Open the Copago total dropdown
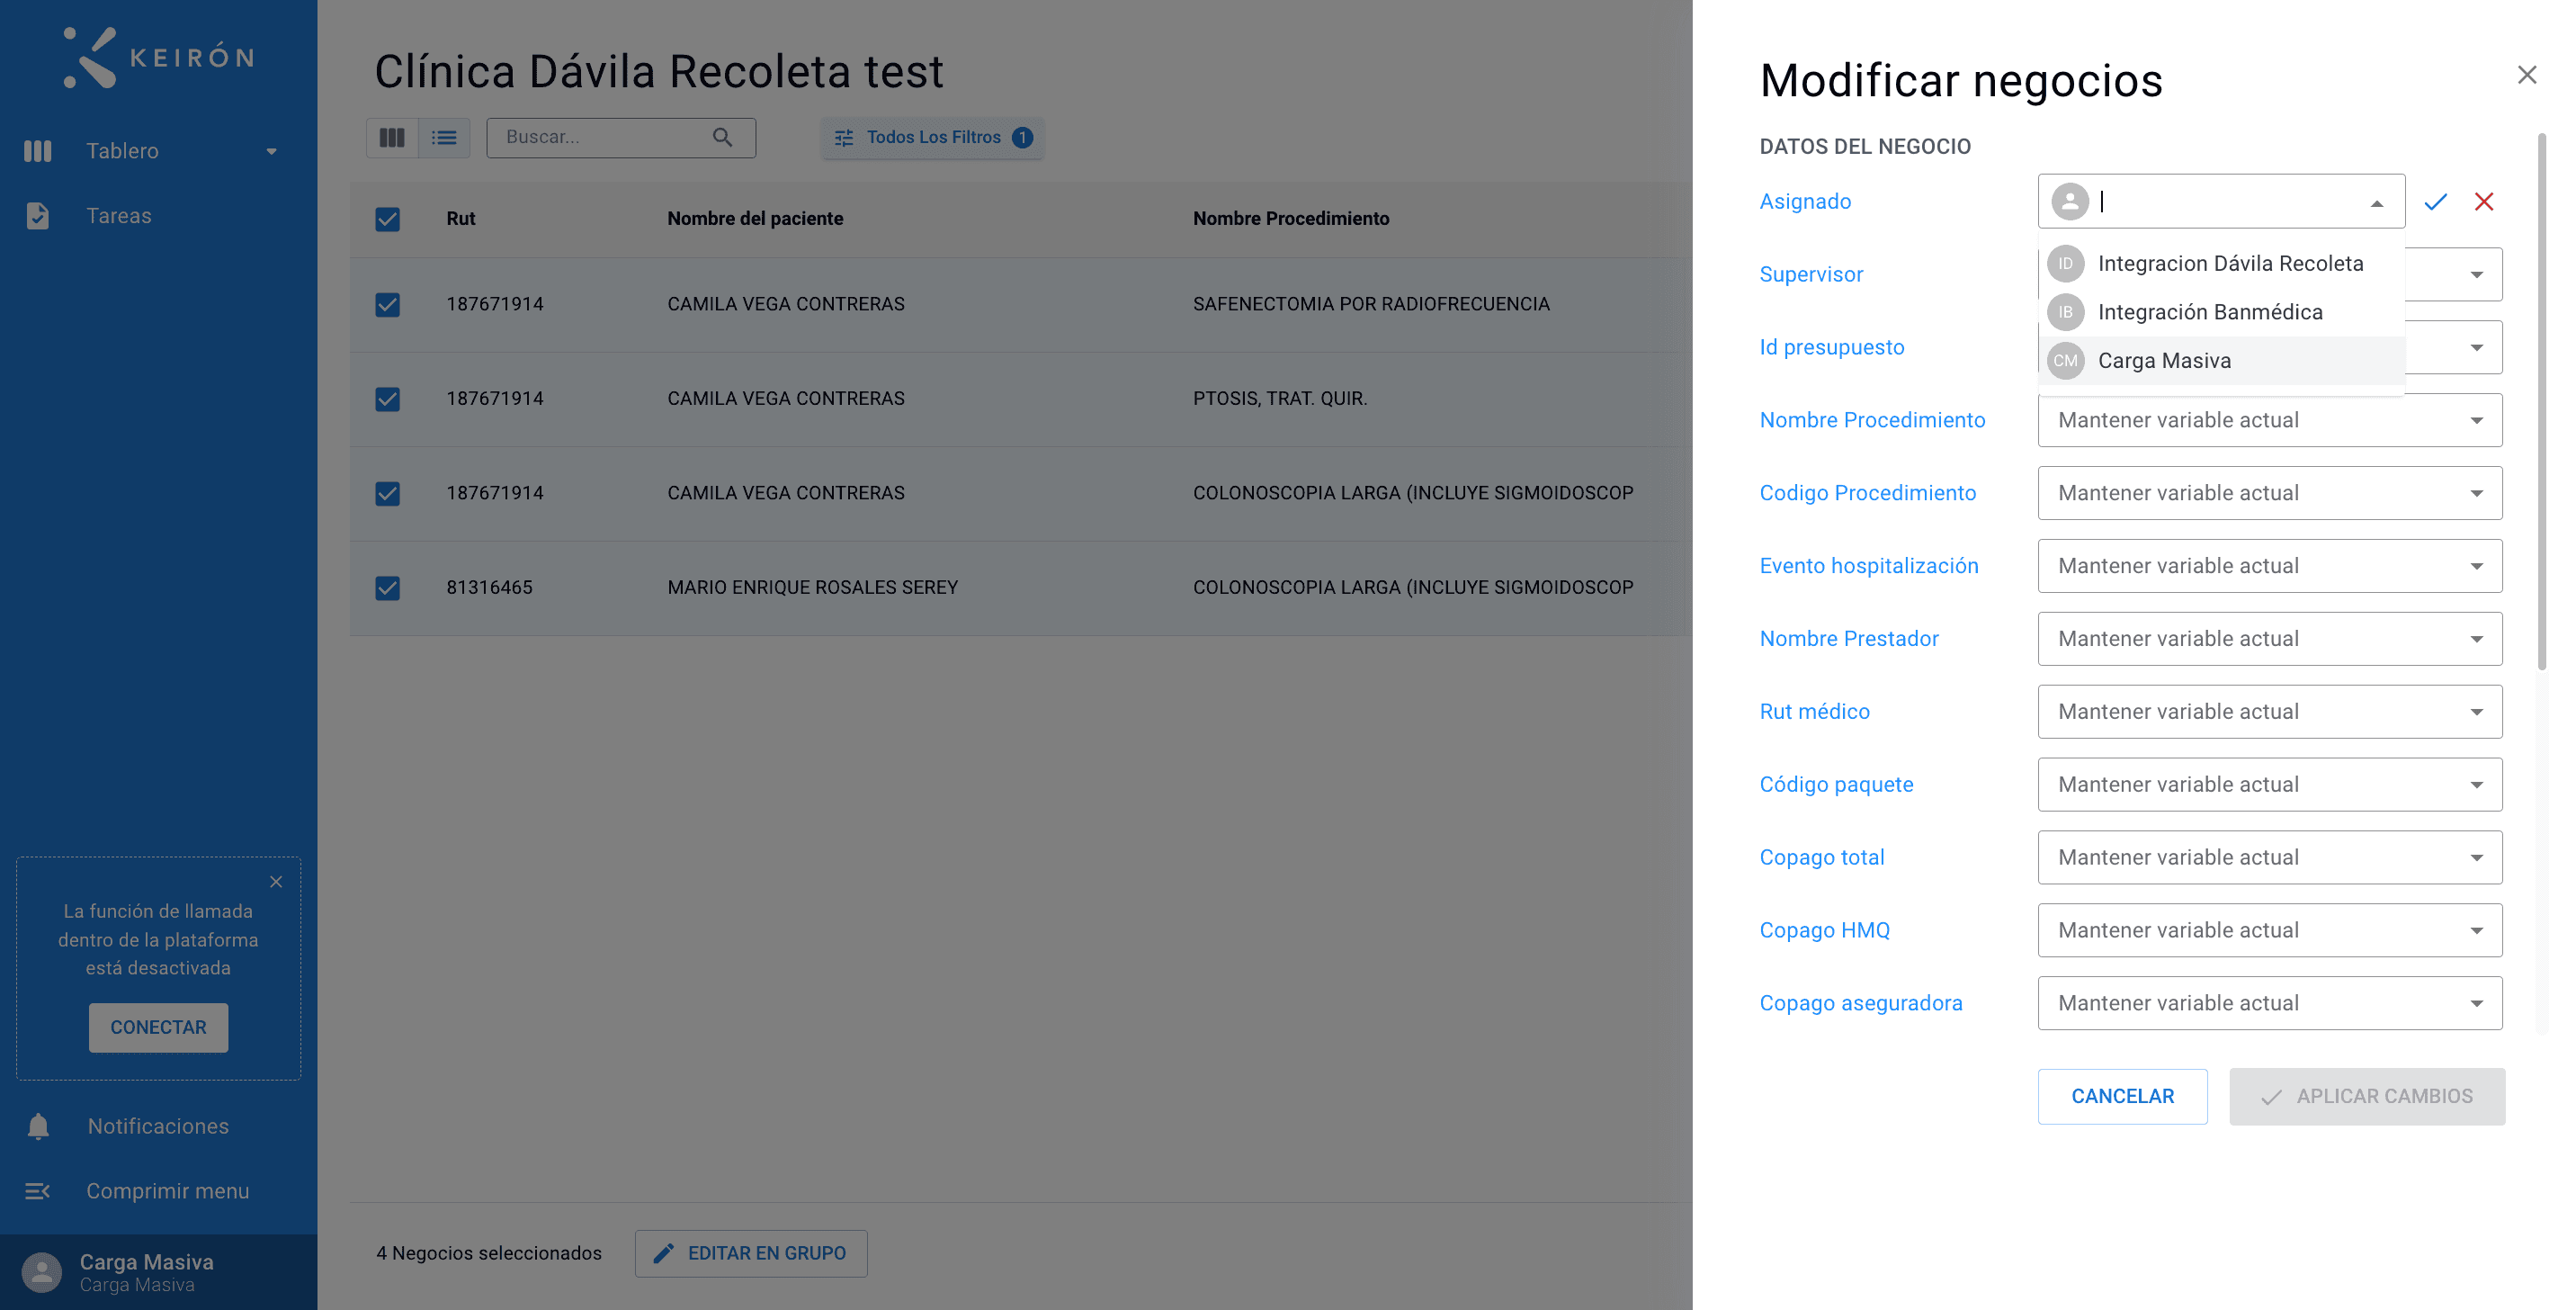 point(2270,857)
